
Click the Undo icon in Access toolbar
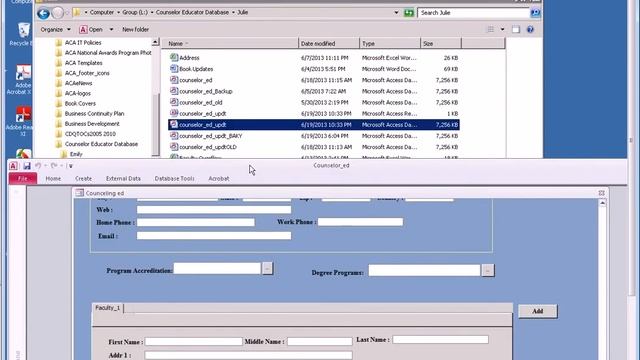(x=38, y=166)
